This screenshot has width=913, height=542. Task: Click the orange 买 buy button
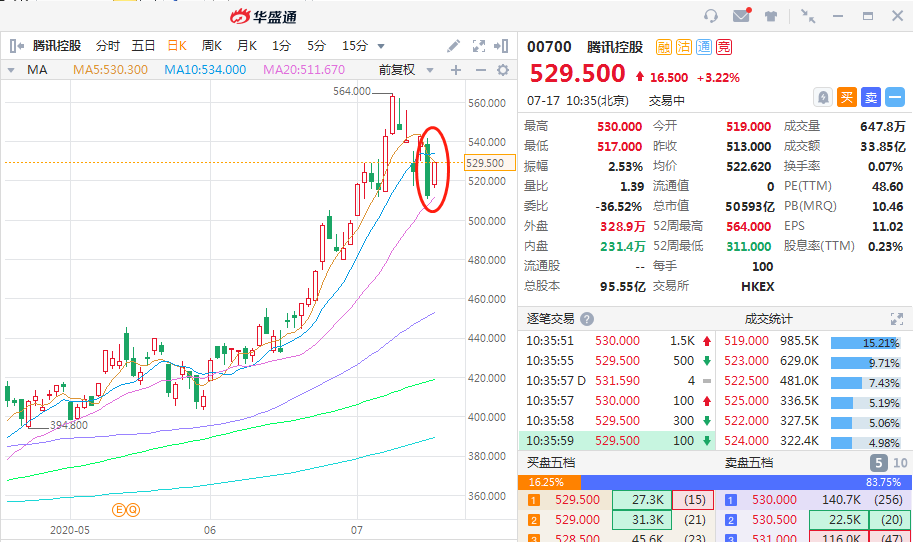coord(847,97)
